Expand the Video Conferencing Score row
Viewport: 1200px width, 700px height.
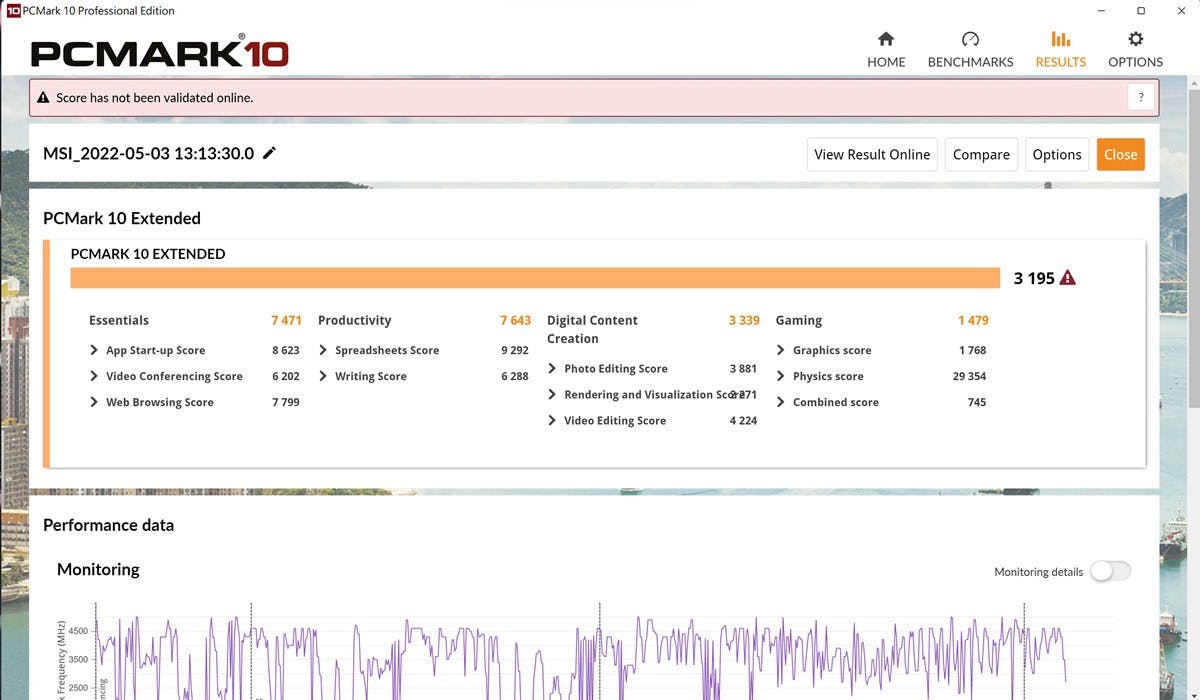point(95,376)
